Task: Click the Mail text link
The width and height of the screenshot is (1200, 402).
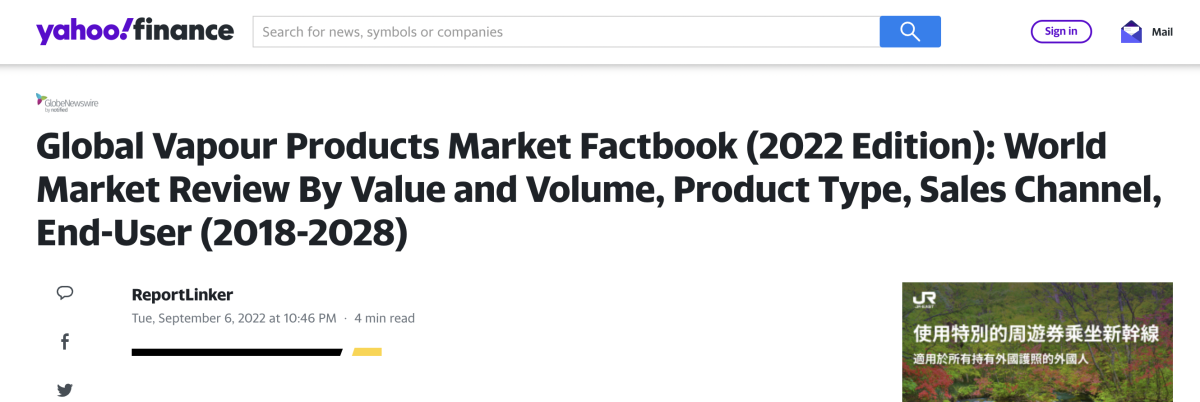Action: click(1162, 32)
